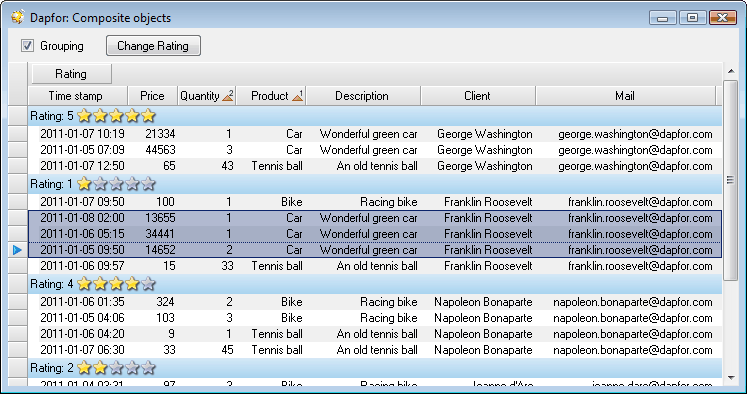Click the price cell 34441
Image resolution: width=748 pixels, height=395 pixels.
[160, 234]
